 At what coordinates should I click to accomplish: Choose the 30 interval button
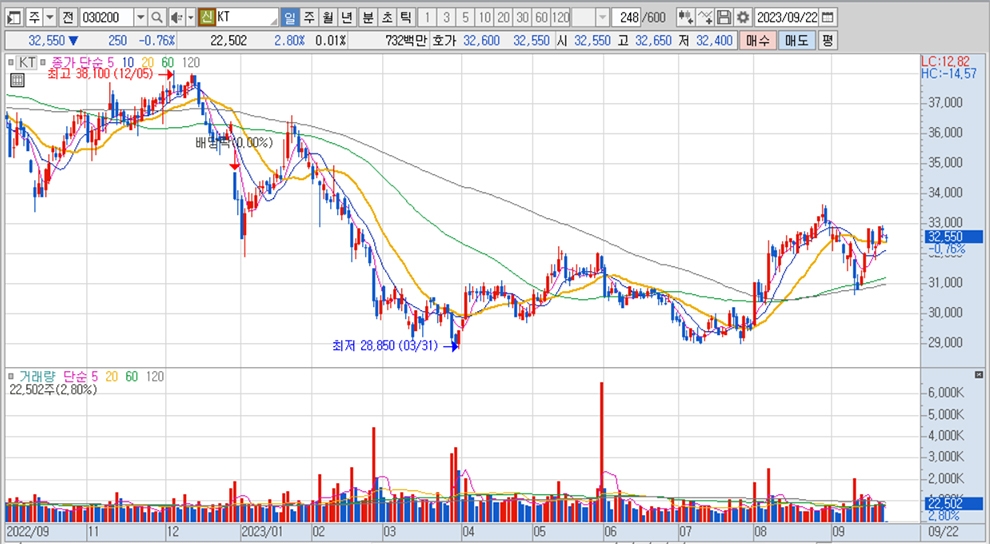click(x=522, y=17)
